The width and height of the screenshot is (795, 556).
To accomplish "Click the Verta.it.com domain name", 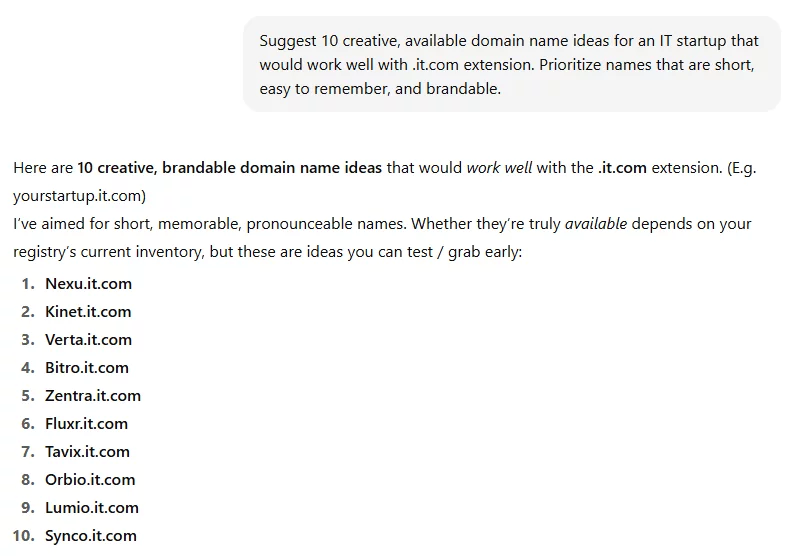I will point(88,340).
